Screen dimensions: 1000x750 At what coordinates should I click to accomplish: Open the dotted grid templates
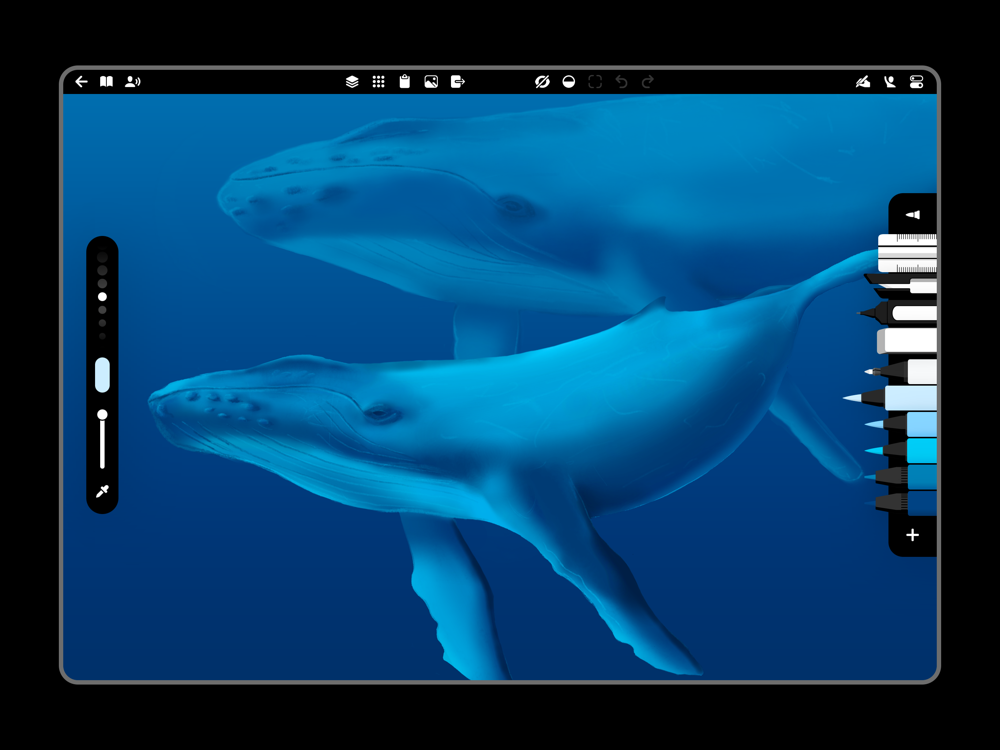click(x=378, y=82)
